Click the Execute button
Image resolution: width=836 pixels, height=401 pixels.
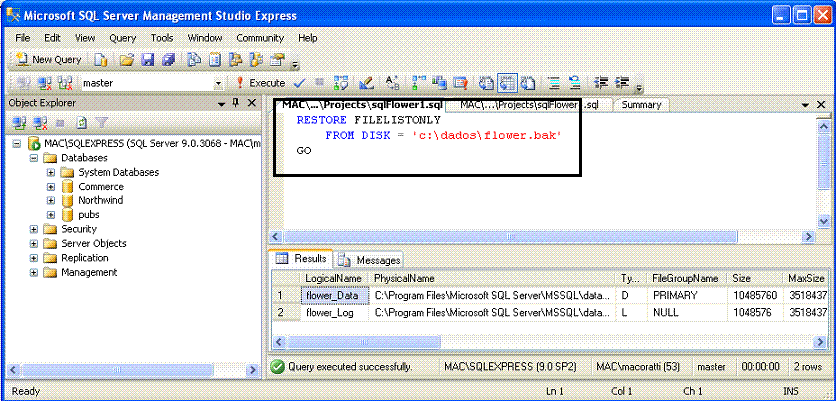(x=260, y=83)
